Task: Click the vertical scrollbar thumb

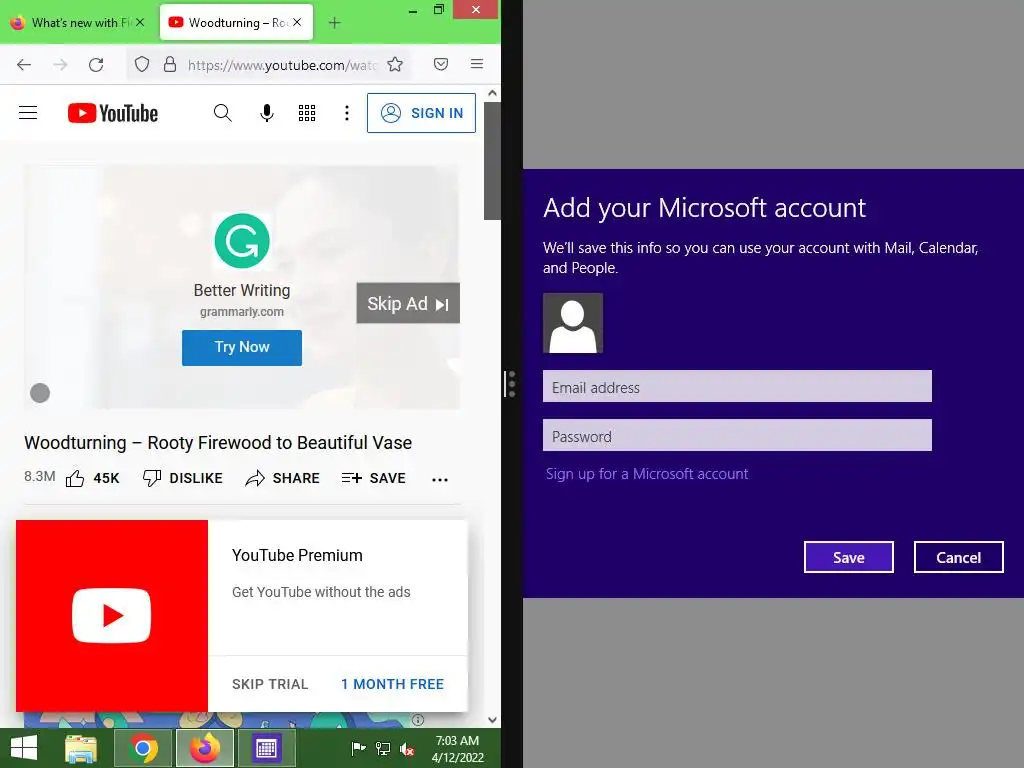Action: pyautogui.click(x=492, y=161)
